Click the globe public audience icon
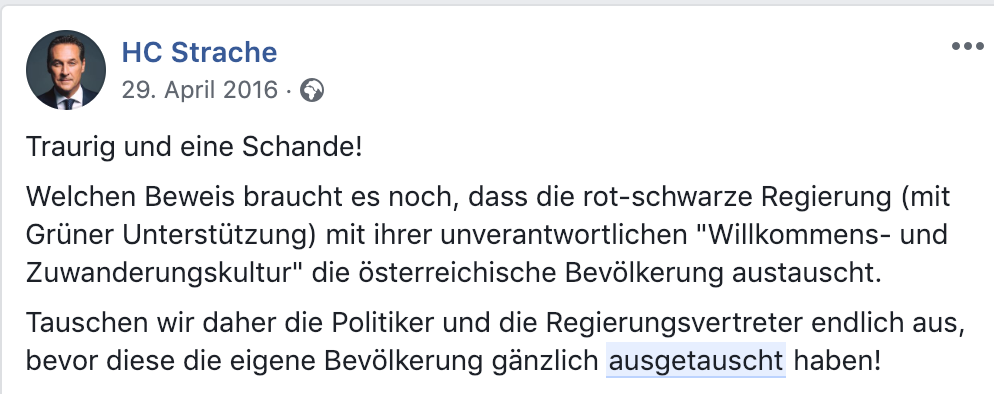Screen dimensions: 994x394 pyautogui.click(x=311, y=91)
